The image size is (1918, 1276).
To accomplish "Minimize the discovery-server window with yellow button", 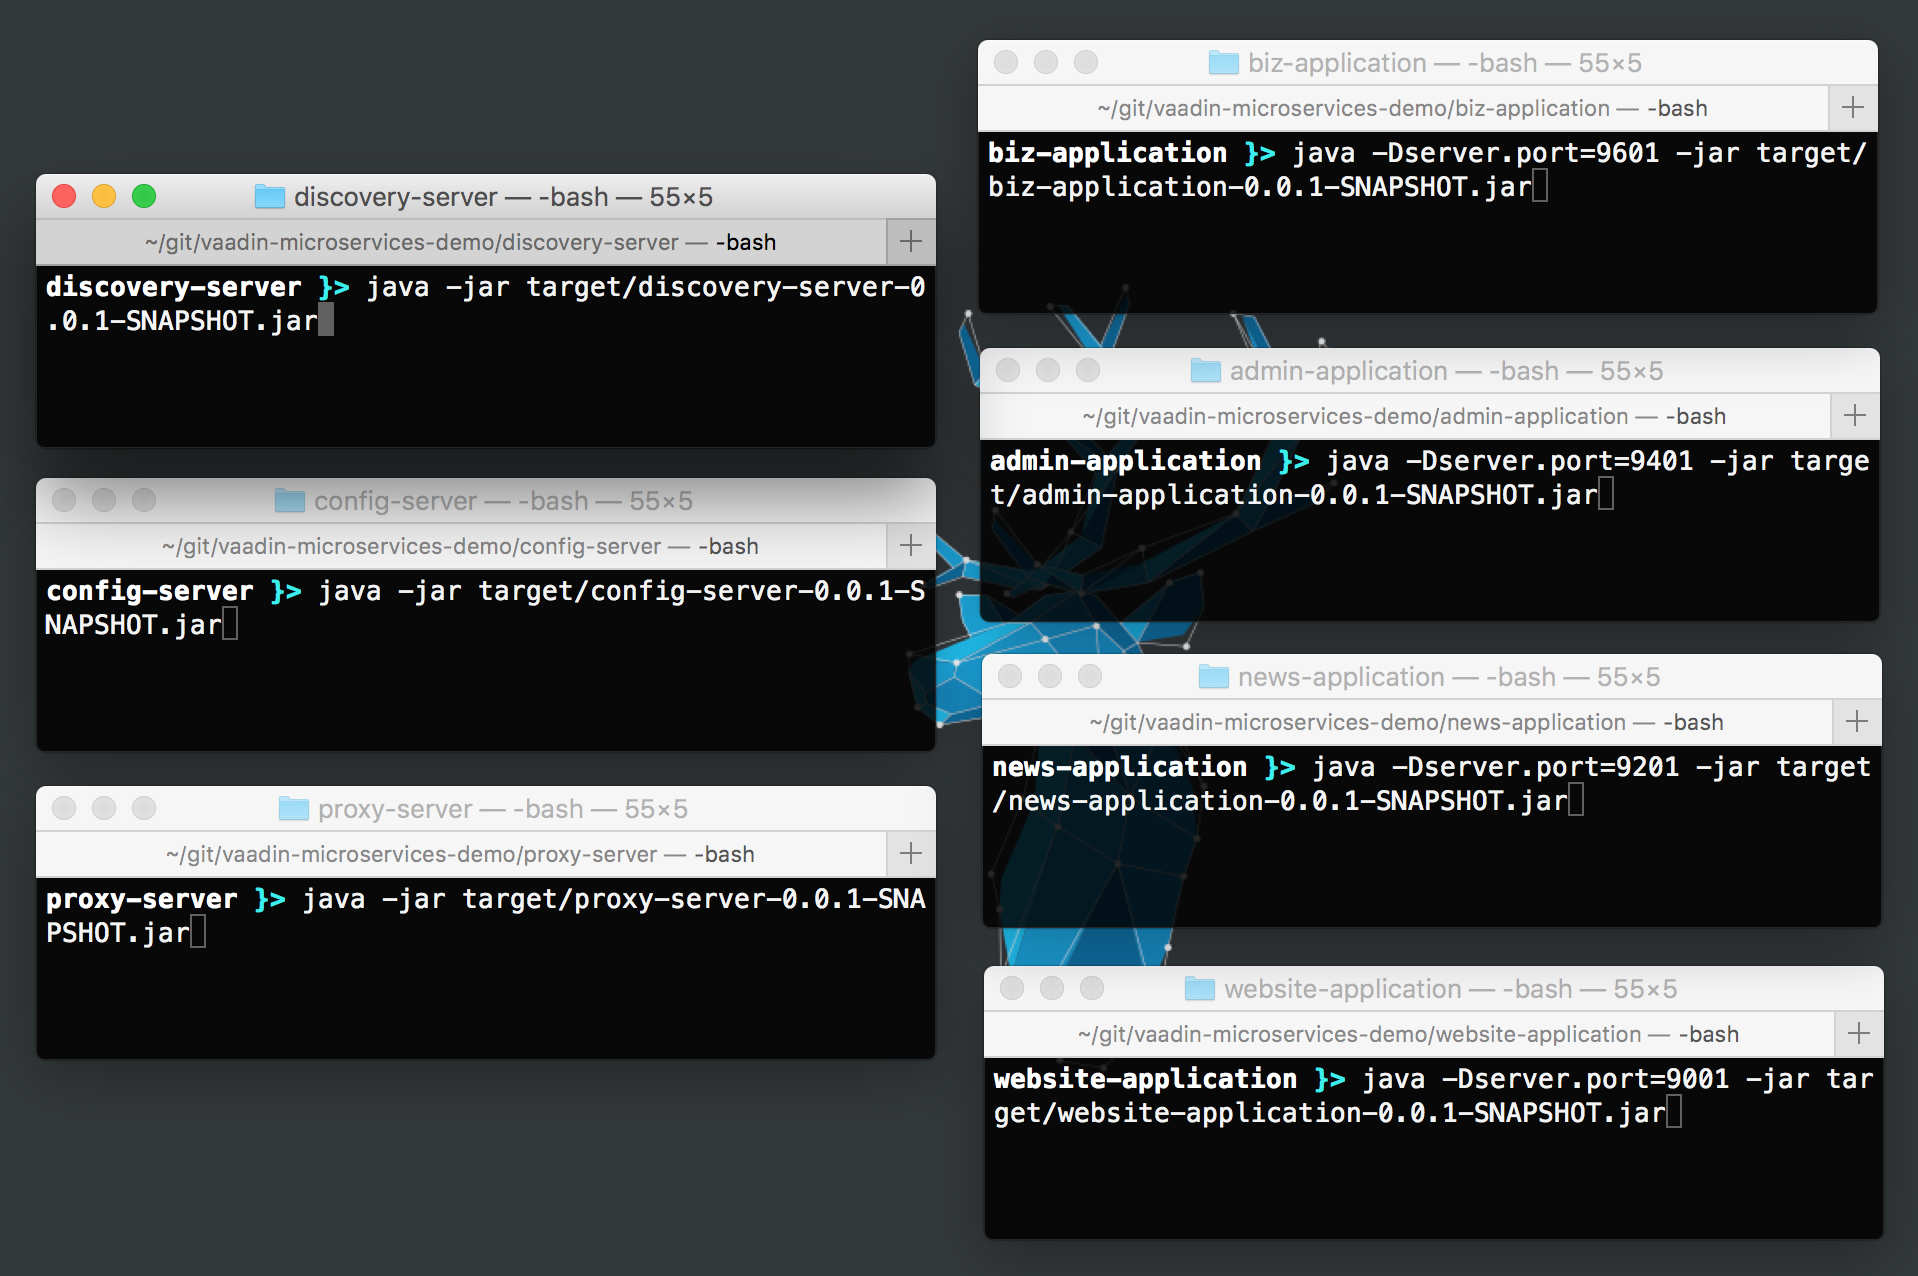I will coord(104,197).
